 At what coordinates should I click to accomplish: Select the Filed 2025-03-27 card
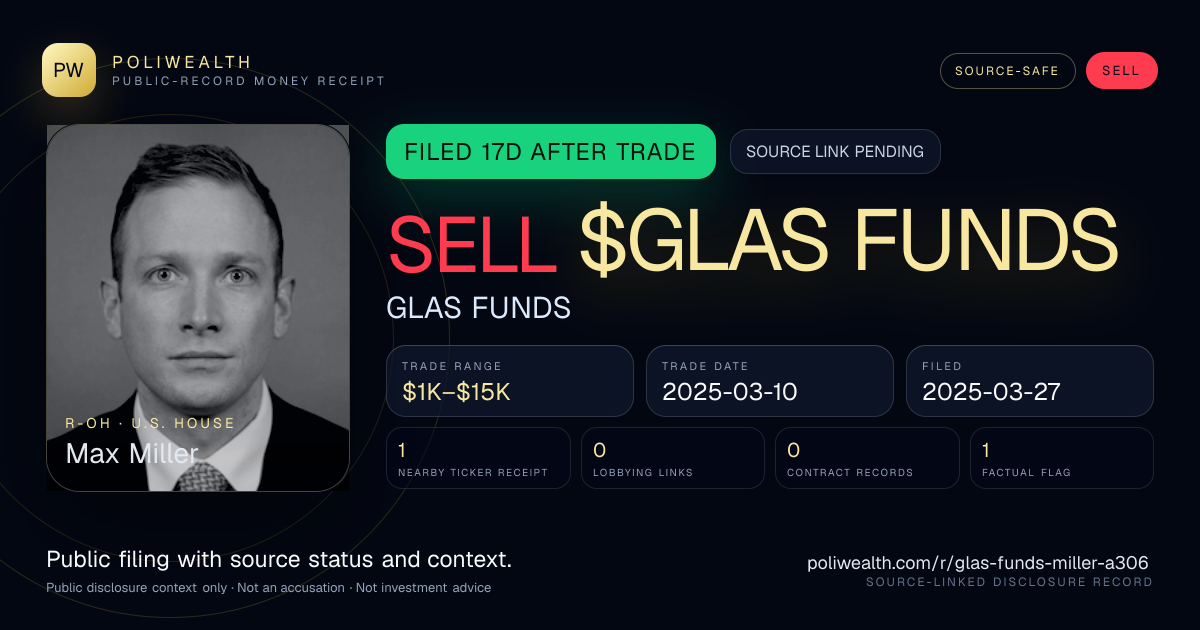tap(1030, 381)
